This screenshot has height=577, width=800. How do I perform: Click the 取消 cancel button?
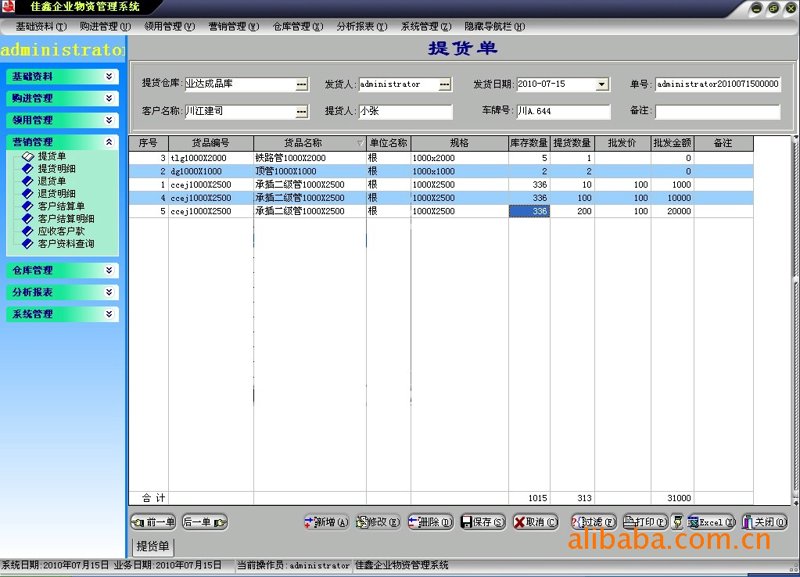[x=535, y=522]
